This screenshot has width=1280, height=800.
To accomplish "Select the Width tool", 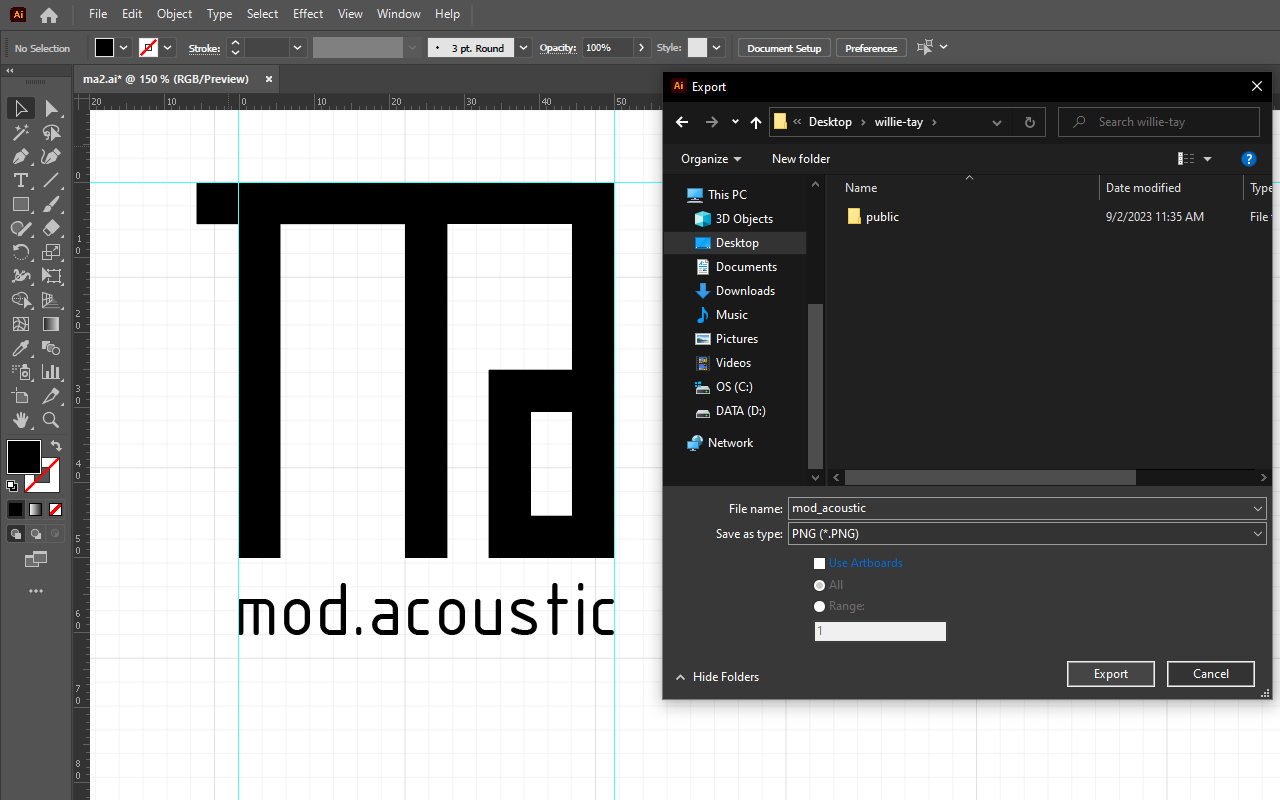I will click(21, 276).
